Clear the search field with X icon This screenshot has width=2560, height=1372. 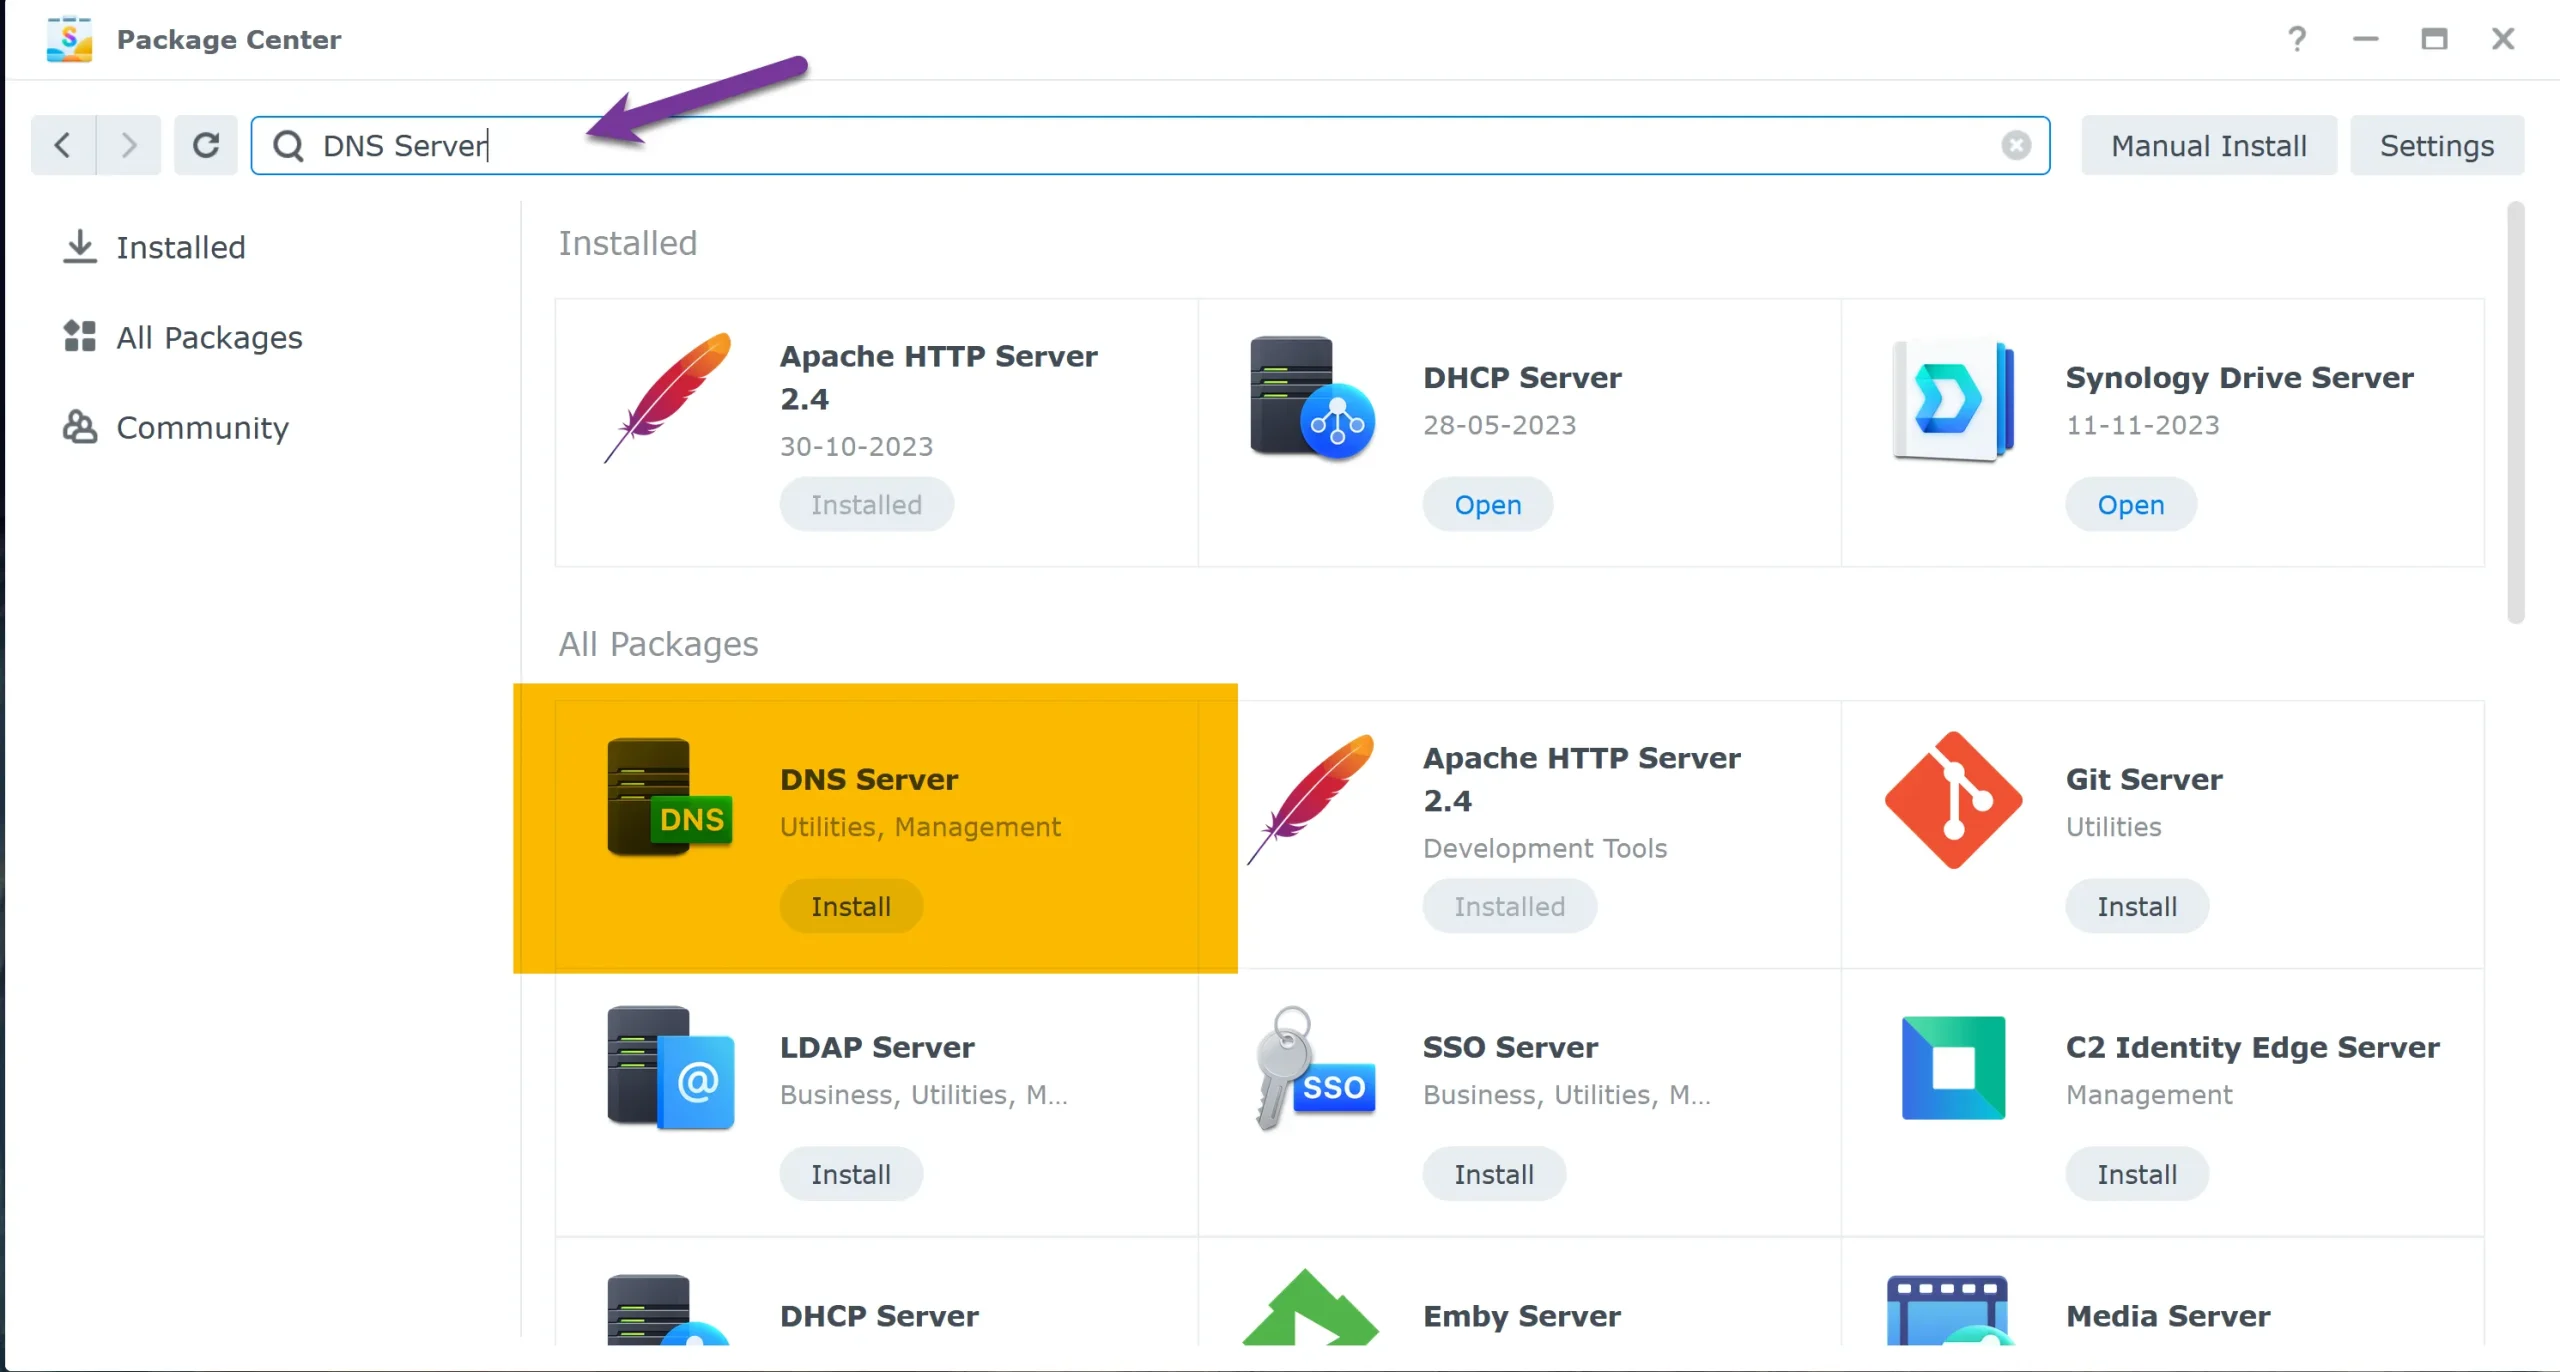2015,146
